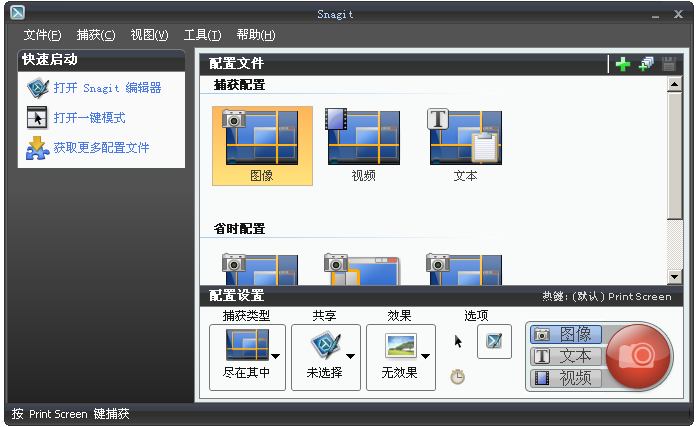
Task: Select the window-capture time-saving profile
Action: pyautogui.click(x=363, y=269)
